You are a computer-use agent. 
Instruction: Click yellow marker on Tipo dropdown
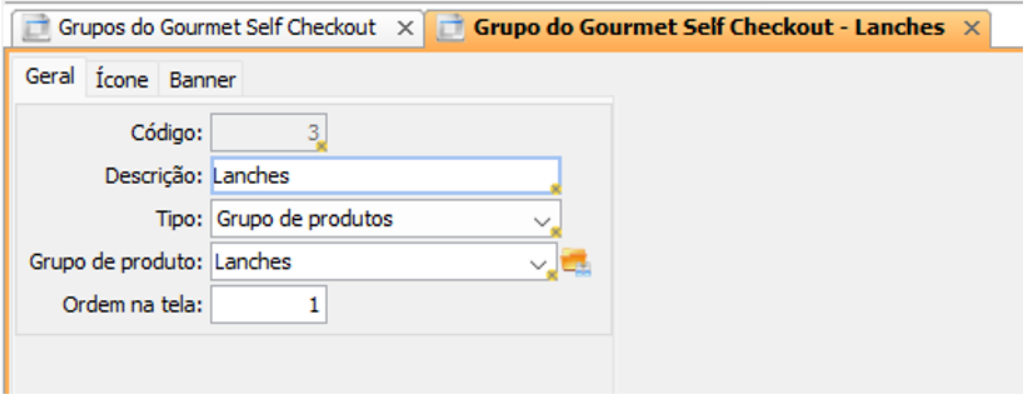pyautogui.click(x=555, y=232)
